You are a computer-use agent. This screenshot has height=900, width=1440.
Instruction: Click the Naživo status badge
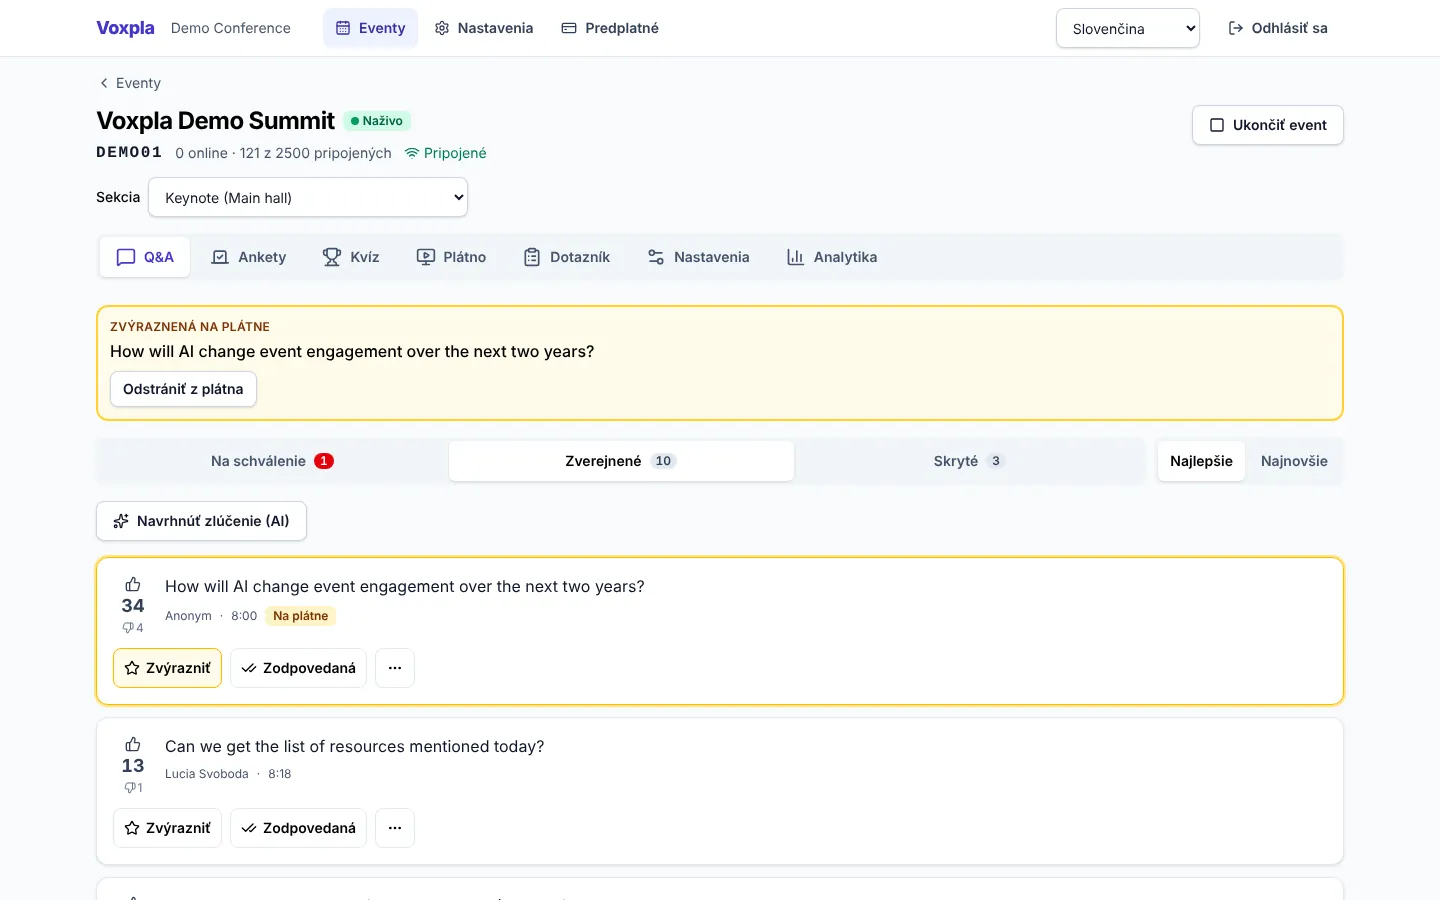pyautogui.click(x=377, y=121)
